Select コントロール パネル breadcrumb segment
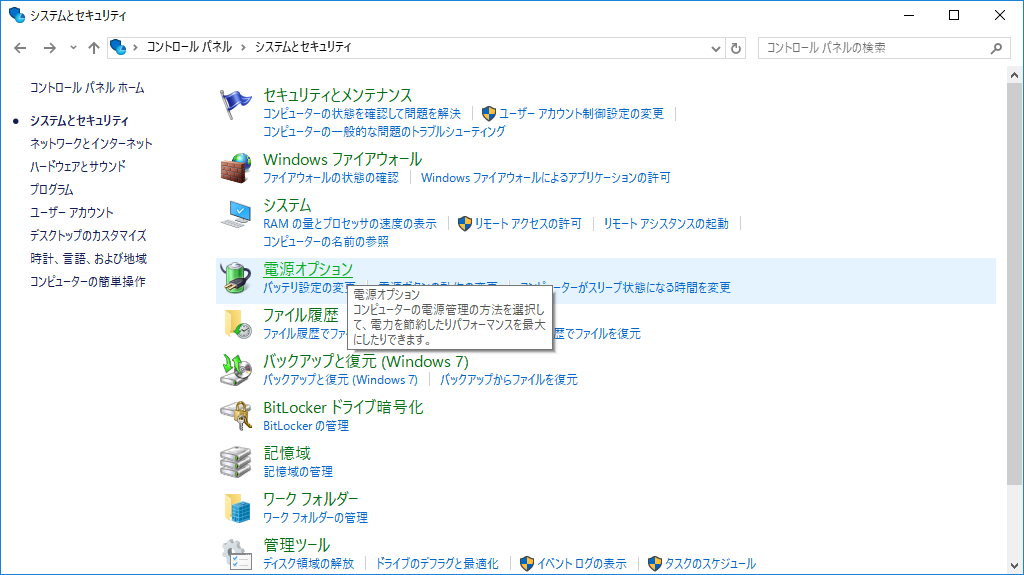Viewport: 1024px width, 575px height. (x=189, y=47)
